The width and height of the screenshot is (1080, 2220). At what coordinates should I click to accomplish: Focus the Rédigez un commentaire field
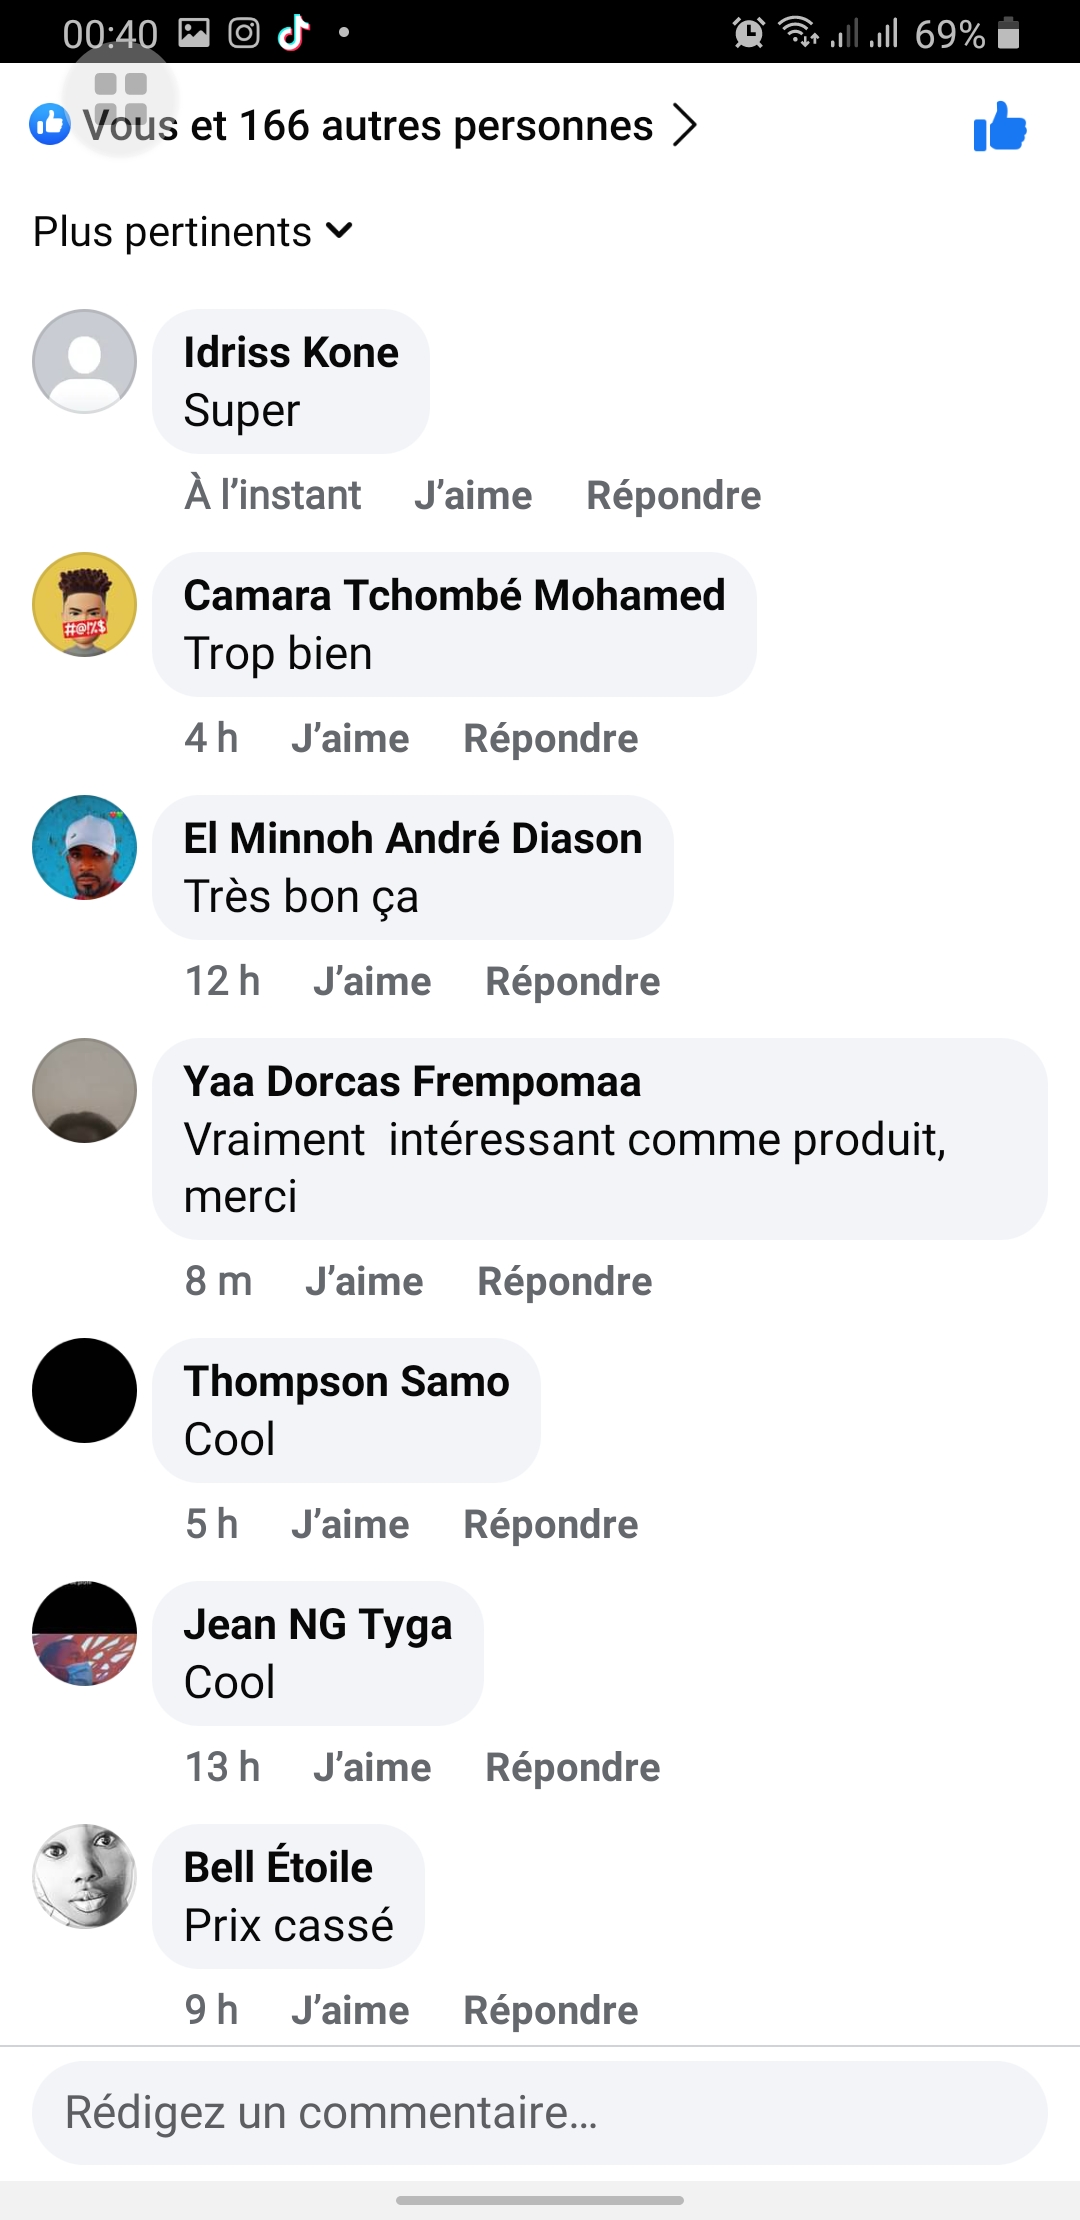point(540,2112)
